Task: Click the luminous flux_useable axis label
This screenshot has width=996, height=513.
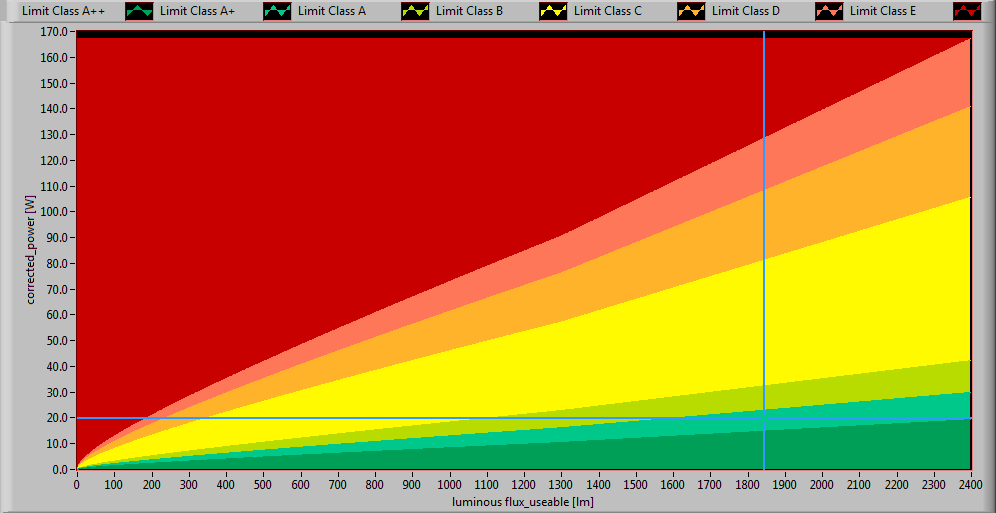Action: (523, 501)
